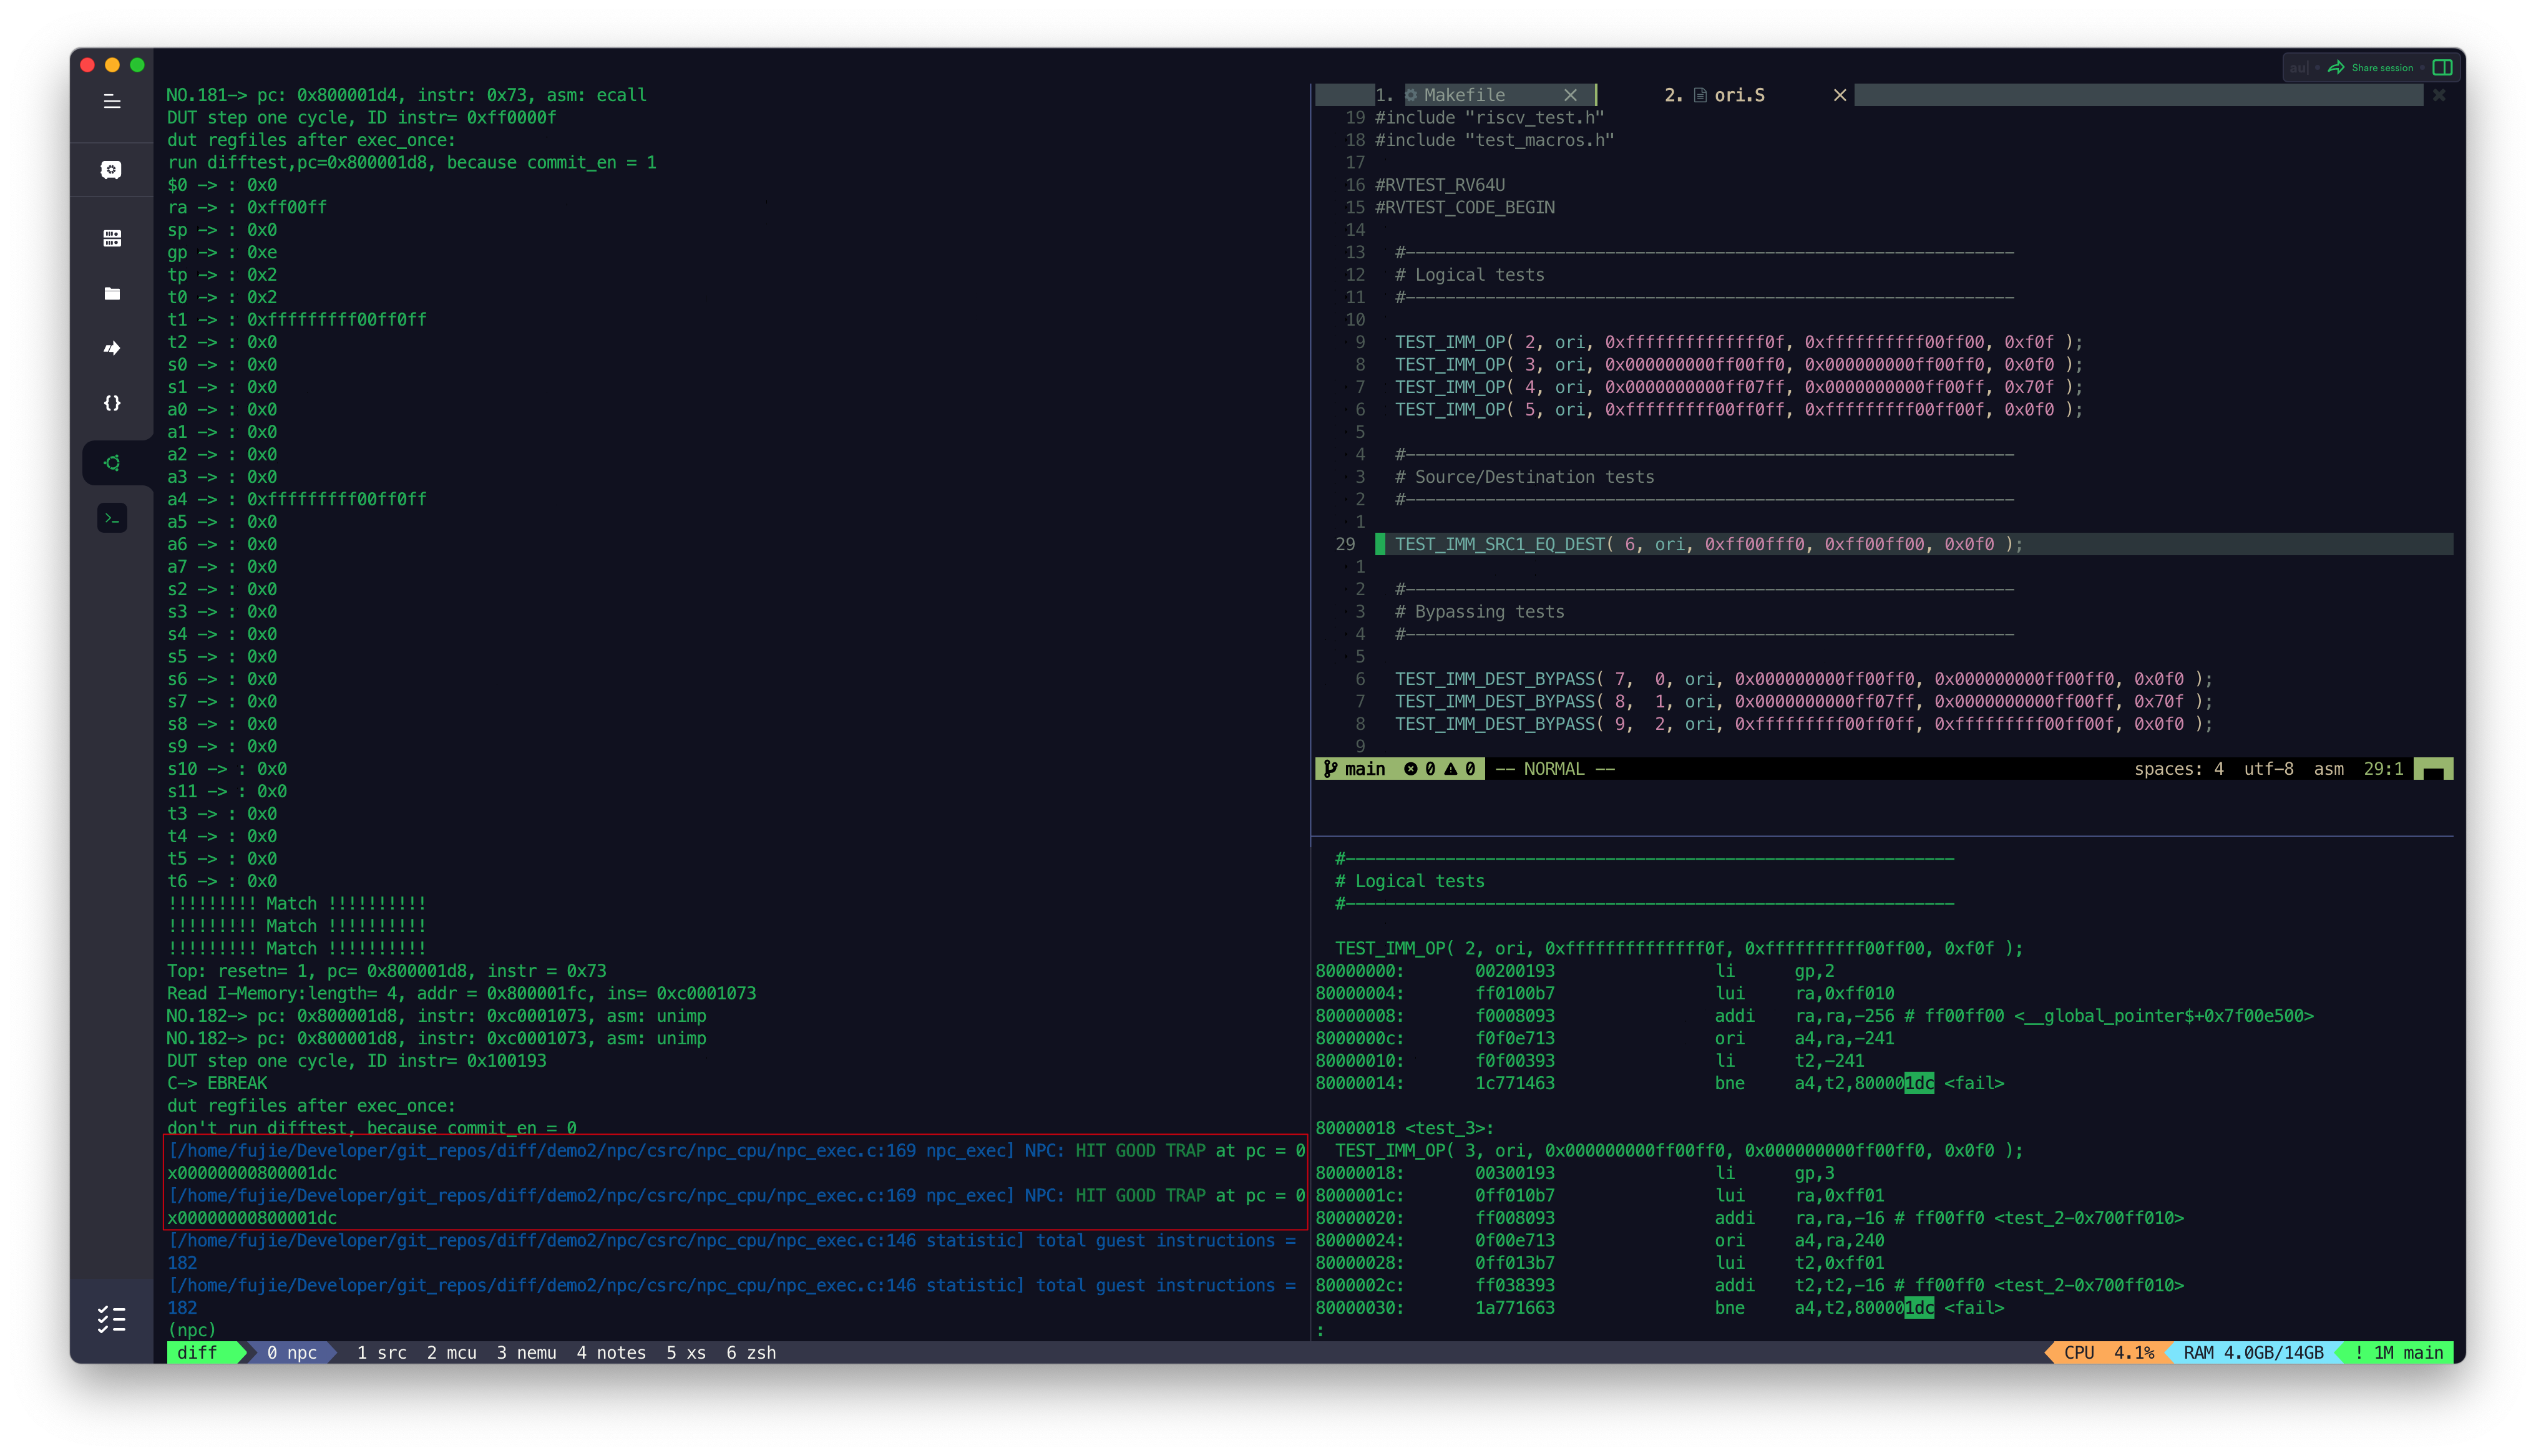The height and width of the screenshot is (1456, 2536).
Task: Select tmux window 2 mcu
Action: click(452, 1352)
